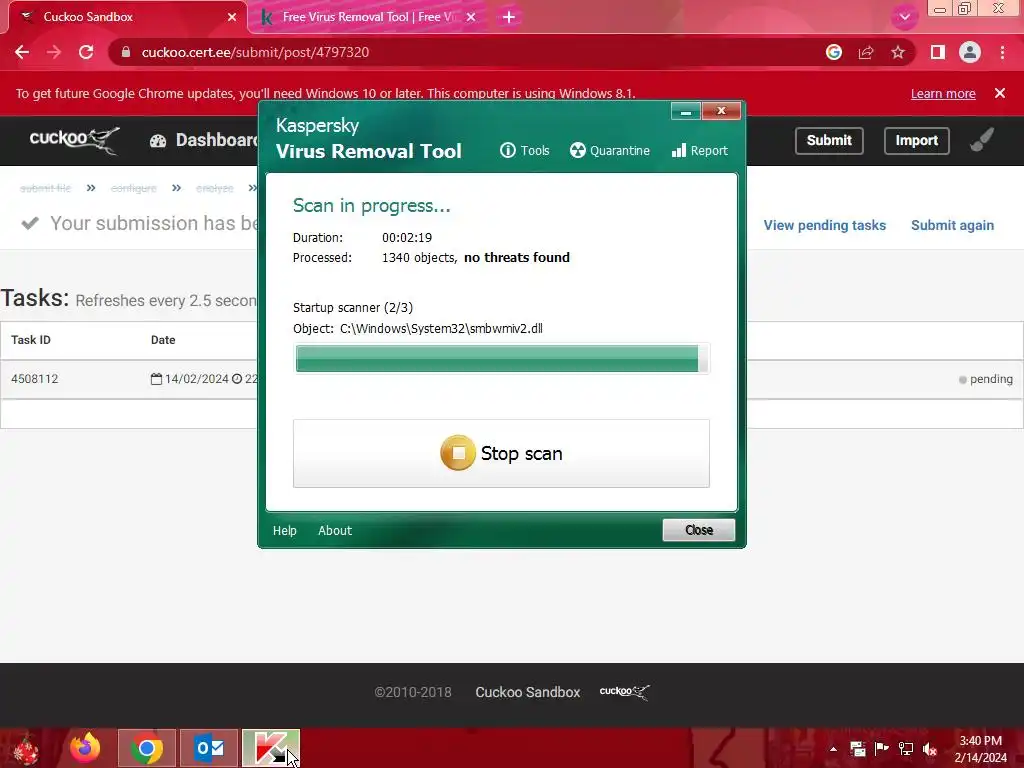Open View pending tasks link

(x=824, y=225)
